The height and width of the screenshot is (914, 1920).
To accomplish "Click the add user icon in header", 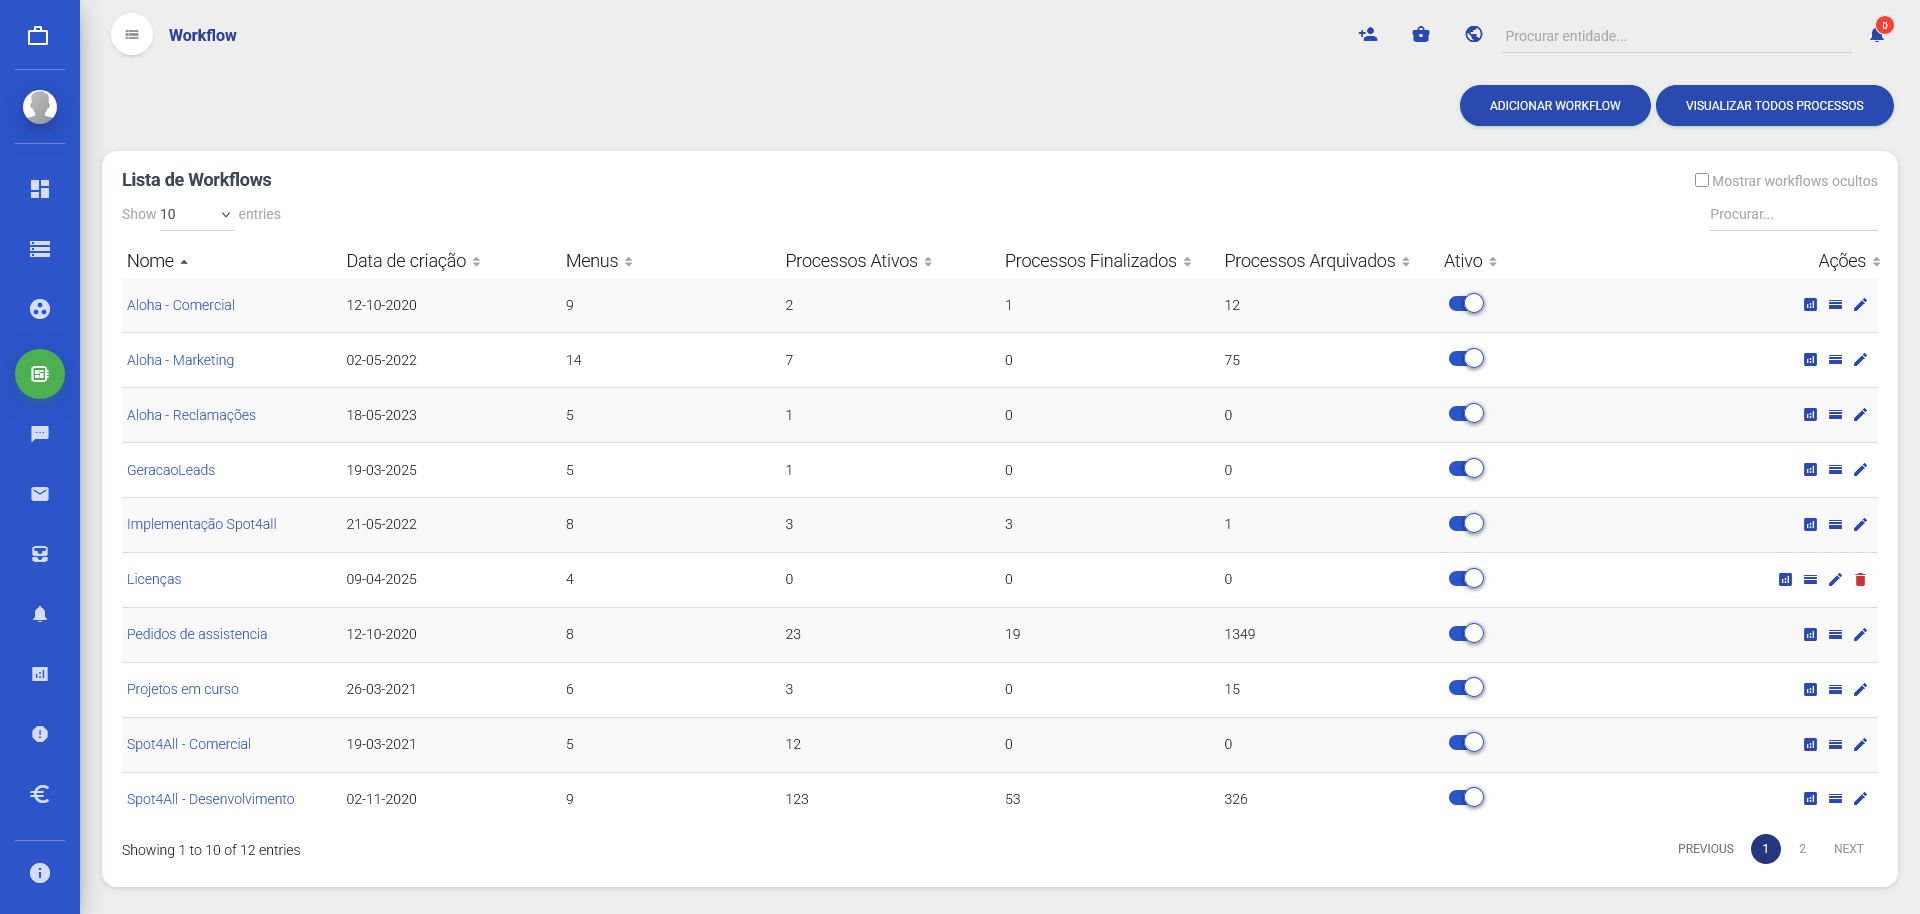I will pos(1368,35).
